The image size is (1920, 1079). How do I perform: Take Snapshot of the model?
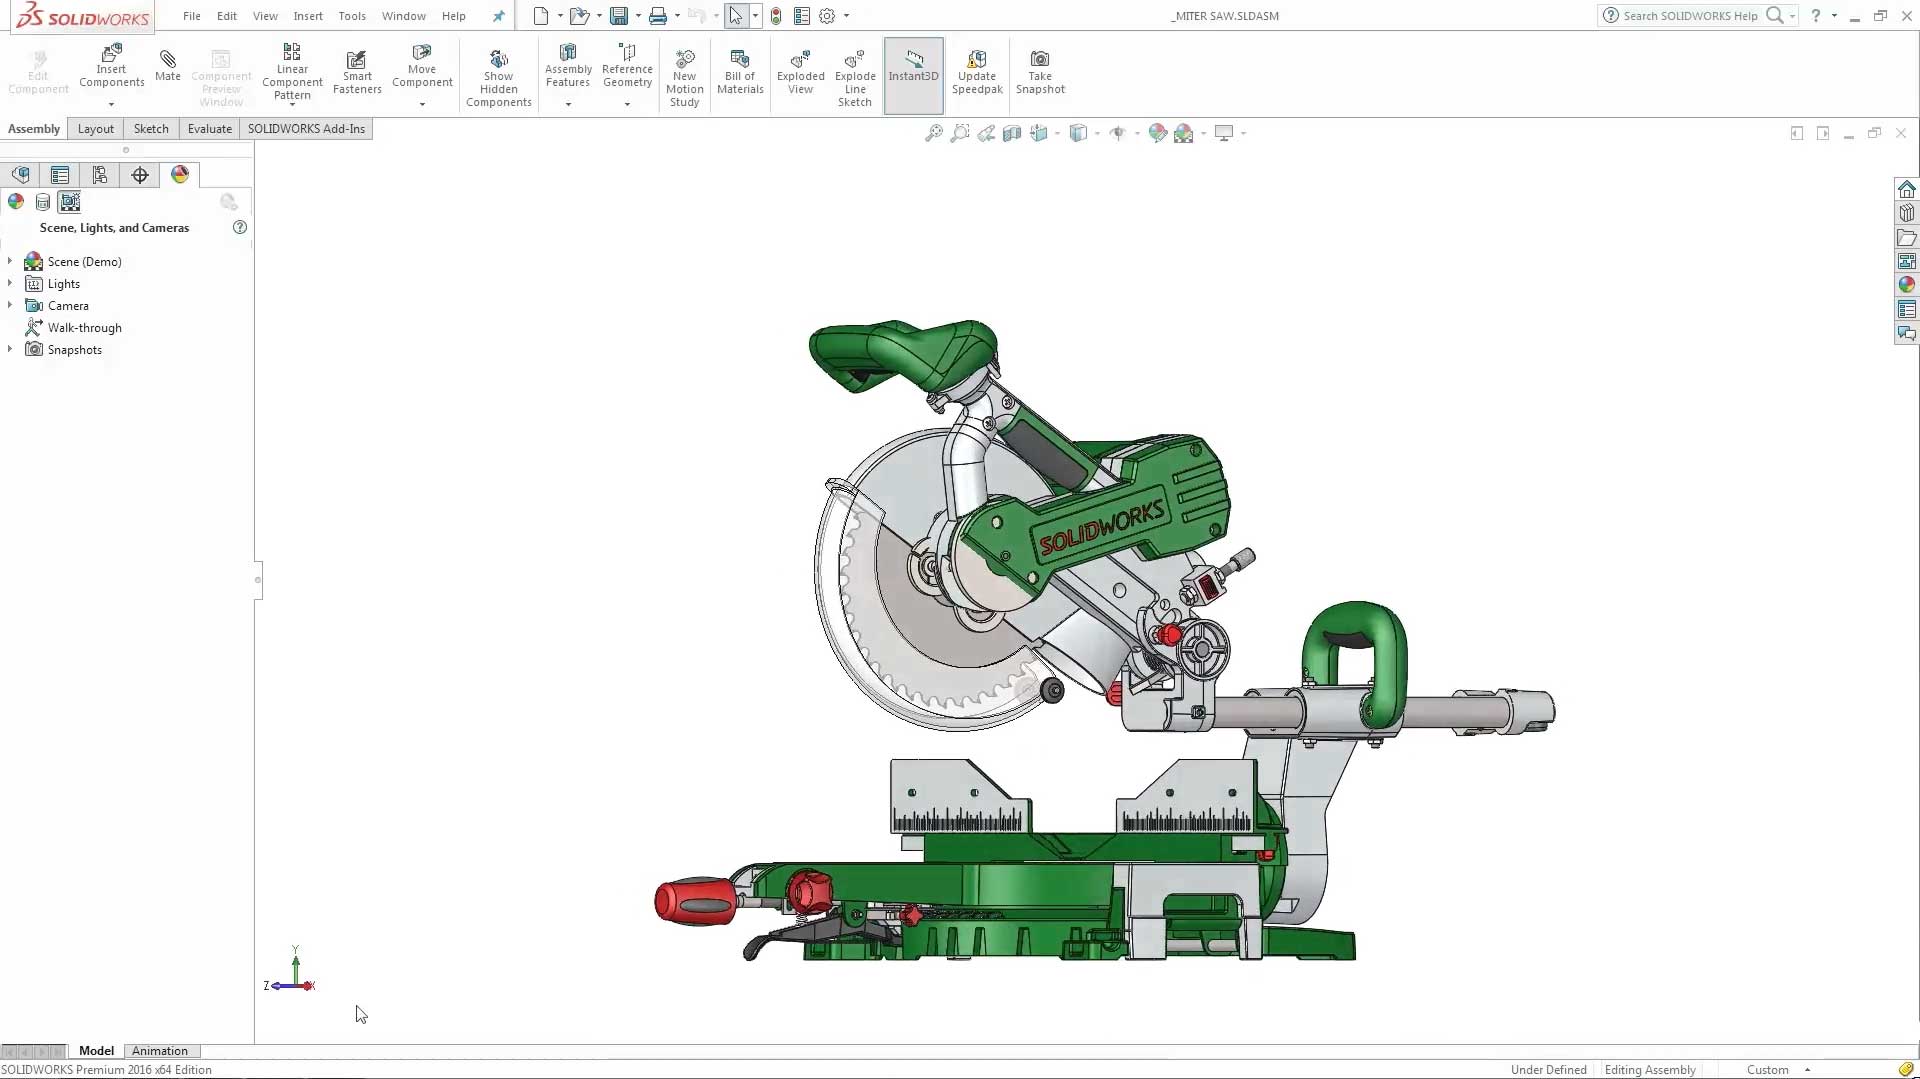click(1040, 73)
